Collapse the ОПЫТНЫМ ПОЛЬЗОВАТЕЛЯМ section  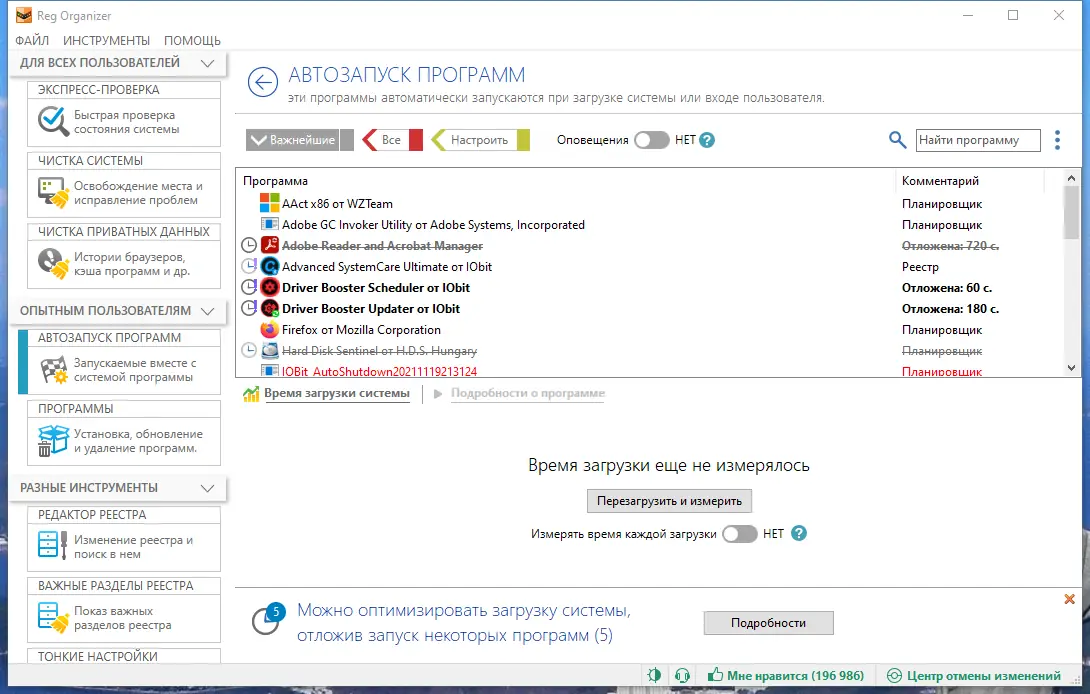click(x=207, y=311)
